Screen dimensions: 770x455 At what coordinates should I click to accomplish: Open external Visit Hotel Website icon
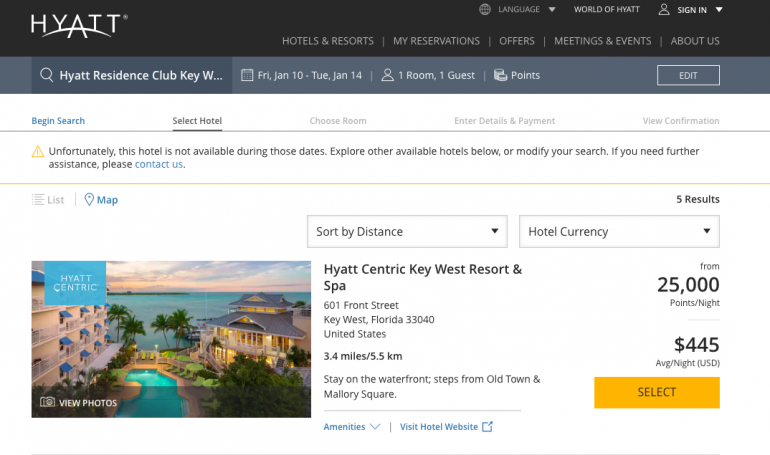488,427
